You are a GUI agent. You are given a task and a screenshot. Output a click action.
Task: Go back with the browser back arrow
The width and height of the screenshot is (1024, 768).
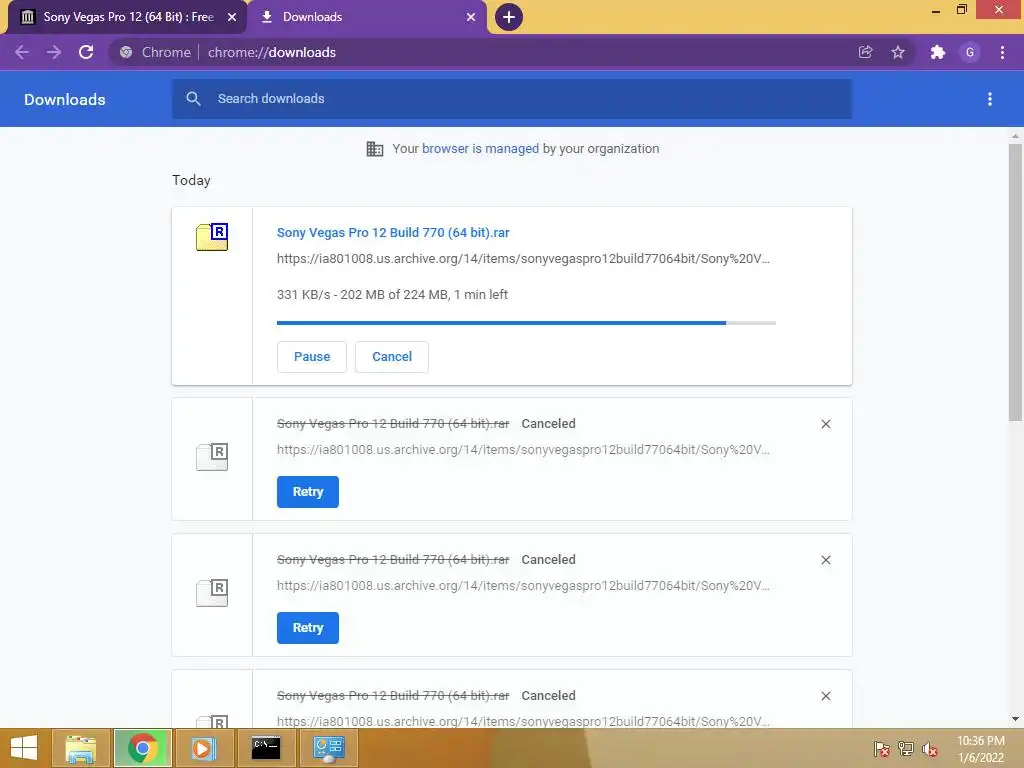[22, 52]
